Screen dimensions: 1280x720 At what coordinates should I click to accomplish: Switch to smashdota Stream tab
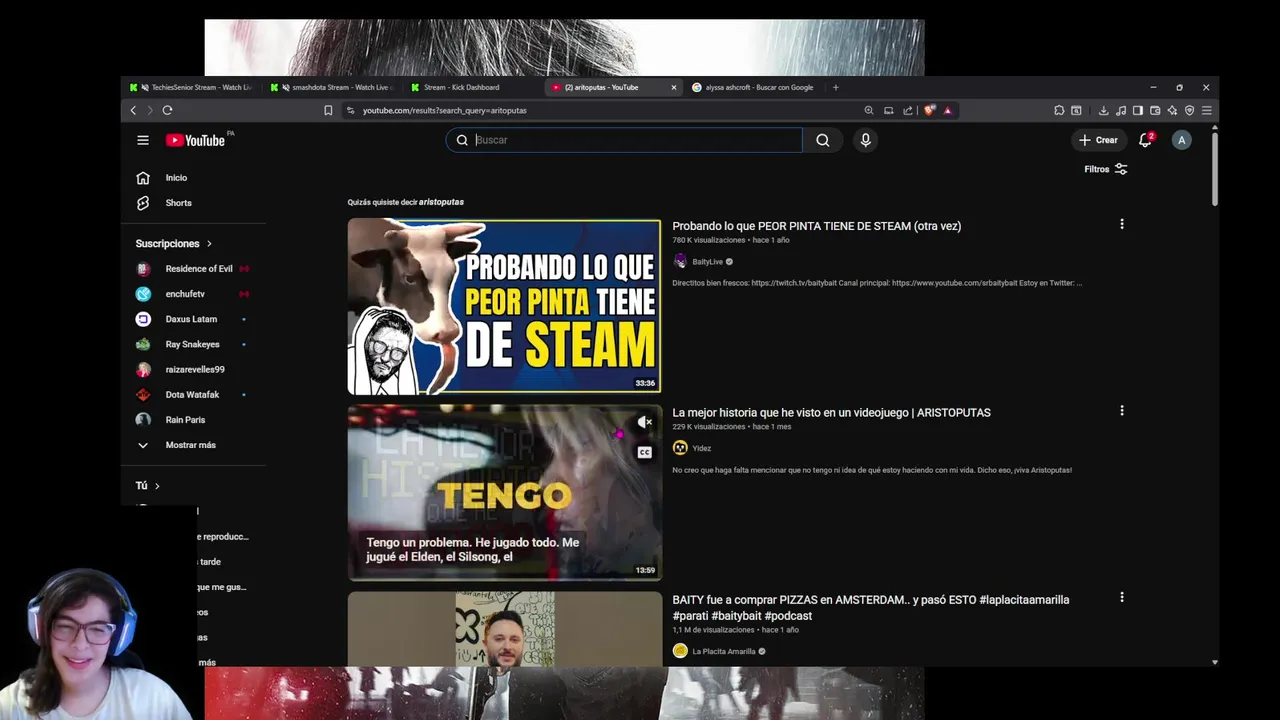(333, 87)
